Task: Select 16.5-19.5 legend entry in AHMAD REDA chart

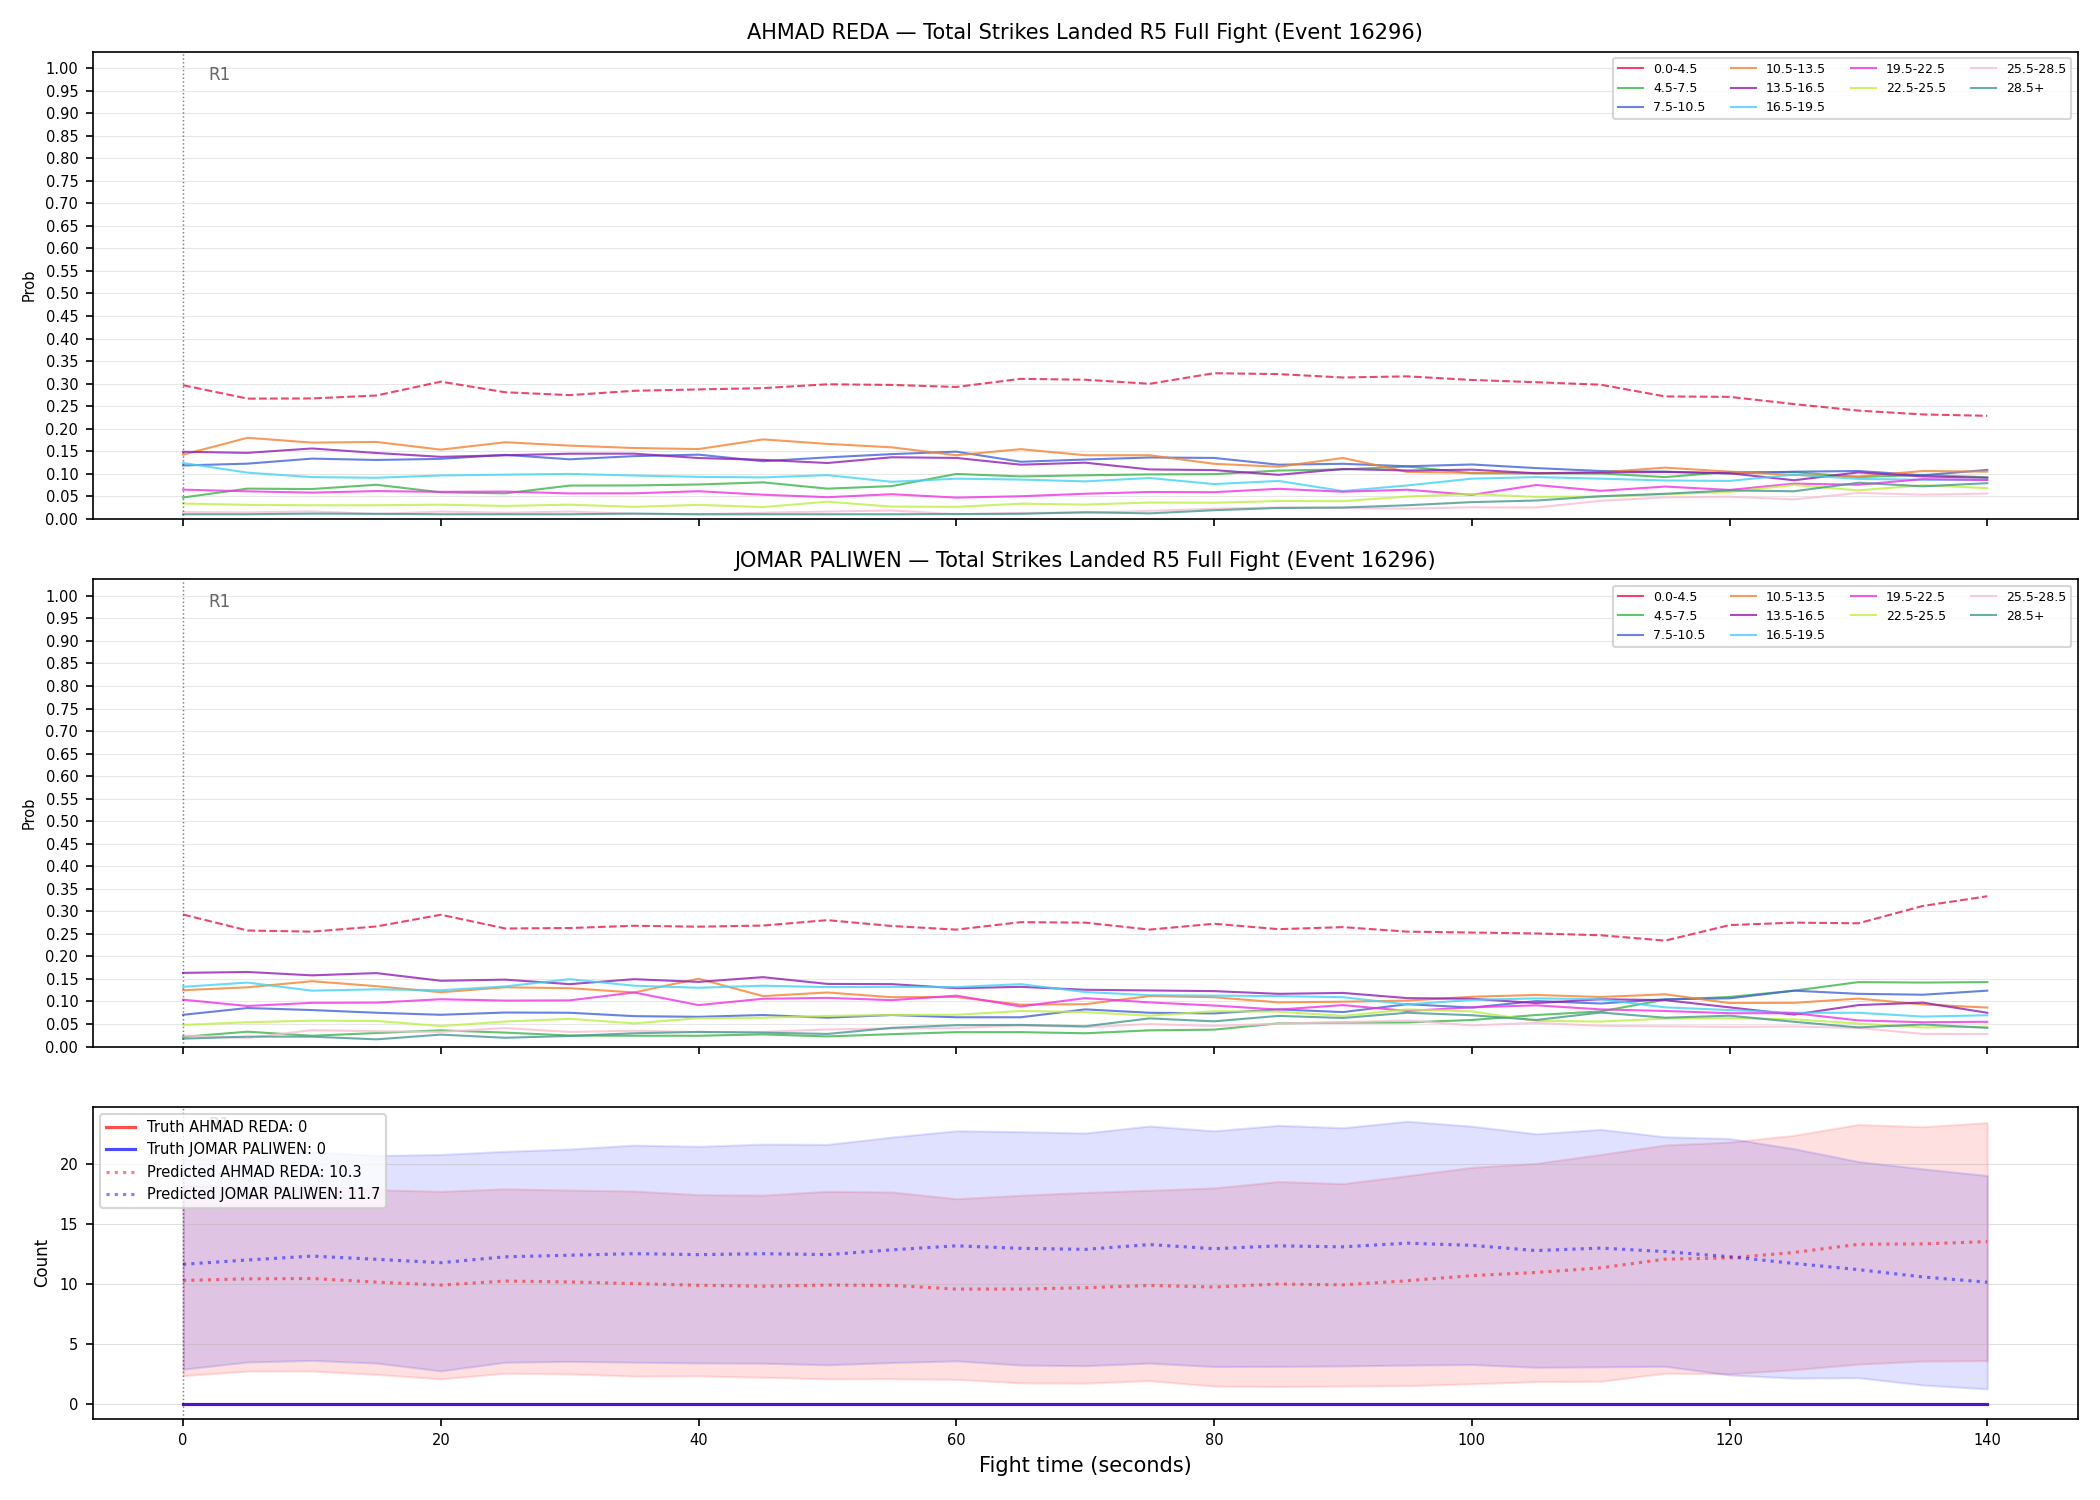Action: [x=1777, y=107]
